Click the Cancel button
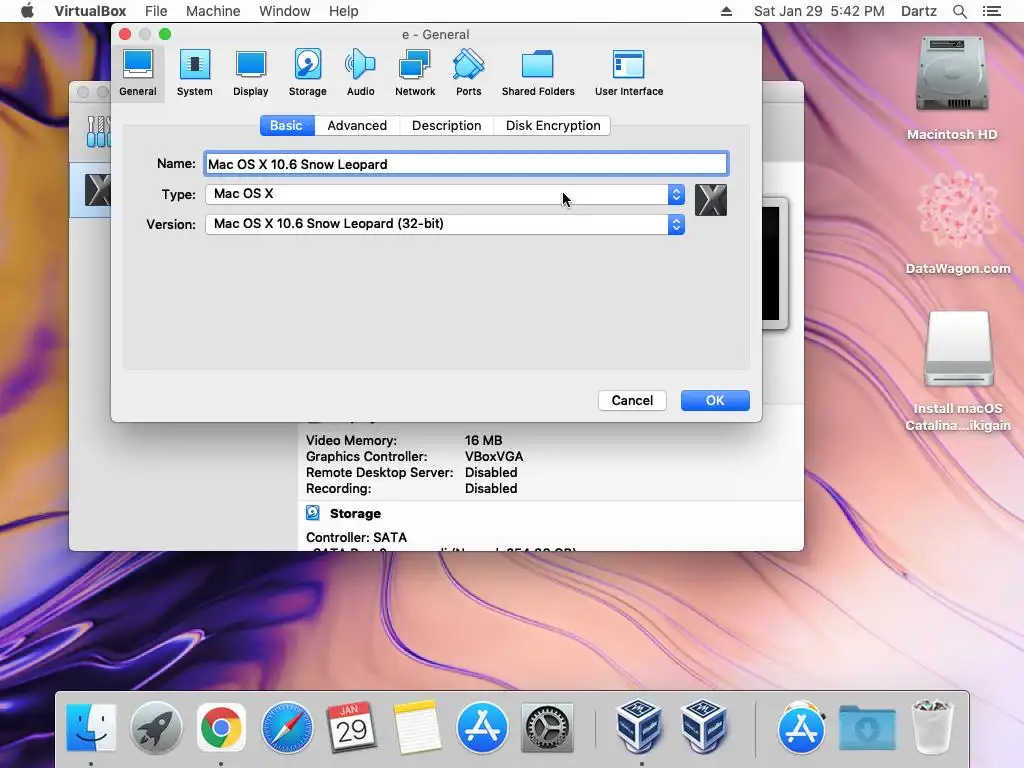 pyautogui.click(x=632, y=400)
